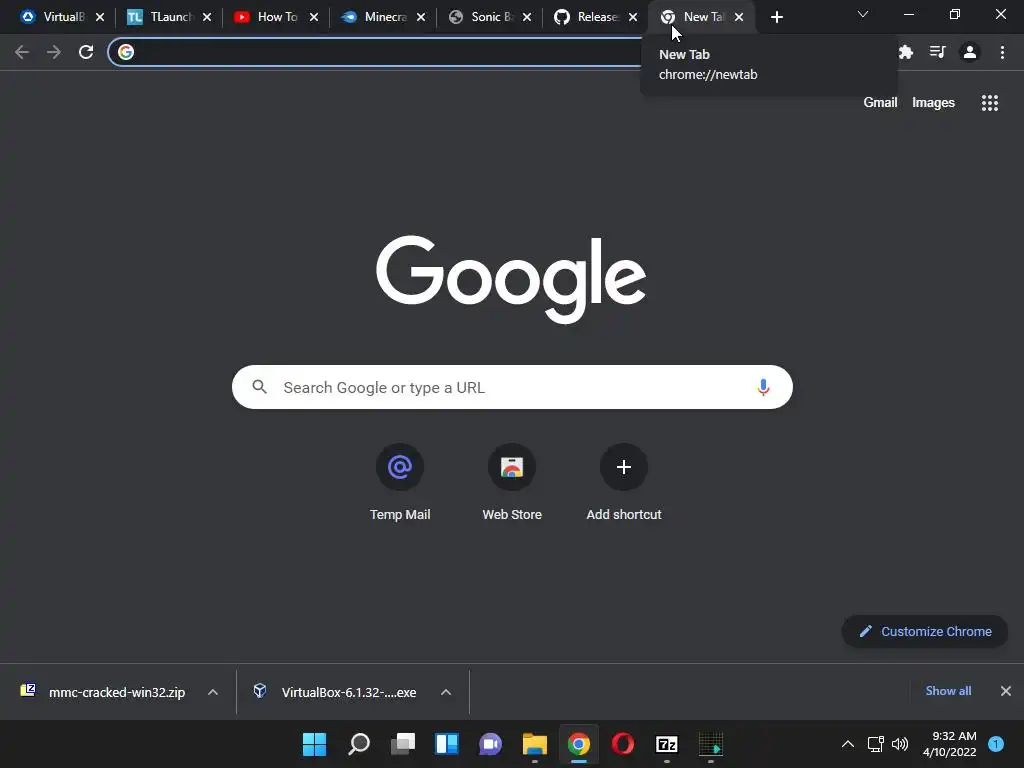Go forward to the next page
The width and height of the screenshot is (1024, 768).
54,52
